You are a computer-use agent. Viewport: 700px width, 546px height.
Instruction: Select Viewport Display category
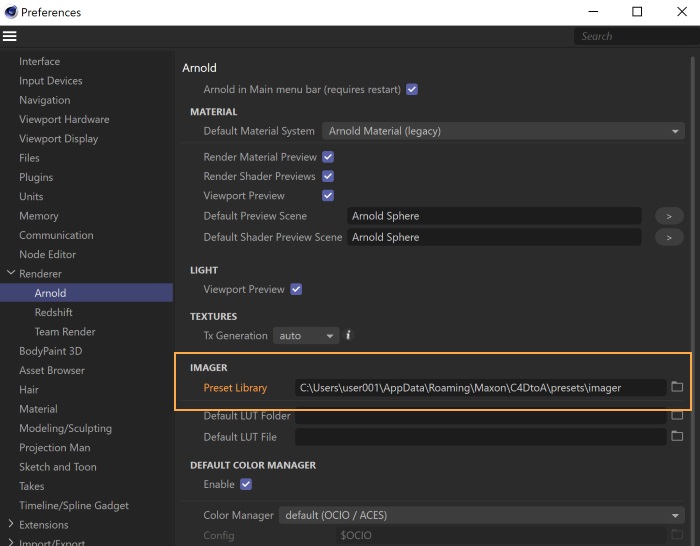[58, 139]
